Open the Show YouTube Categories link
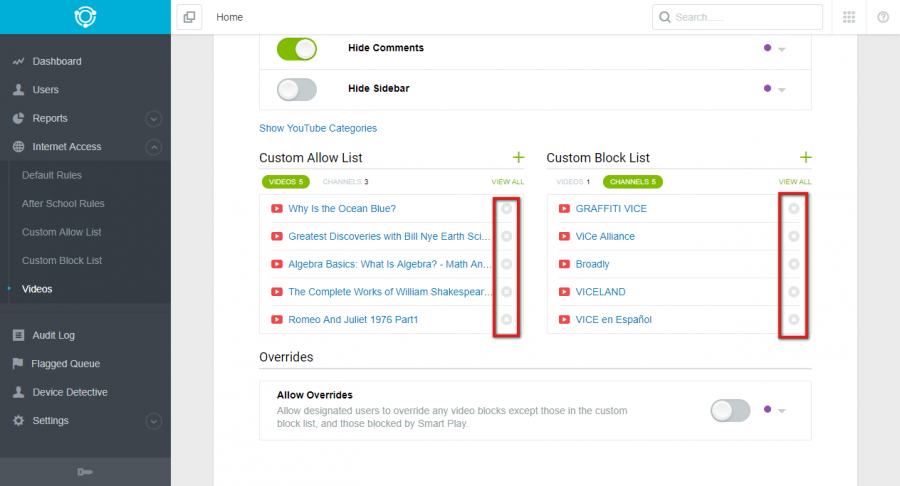The image size is (900, 486). (x=318, y=128)
